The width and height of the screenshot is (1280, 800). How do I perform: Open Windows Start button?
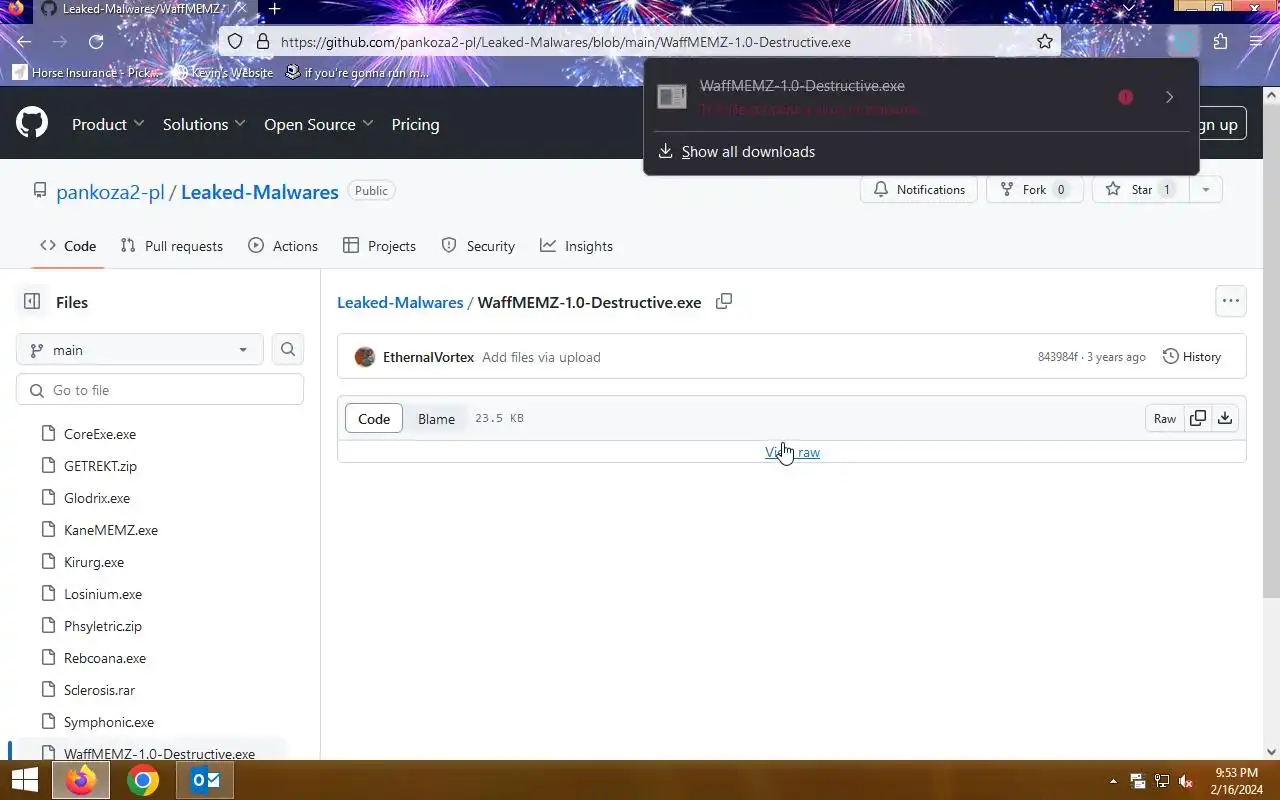pyautogui.click(x=24, y=780)
